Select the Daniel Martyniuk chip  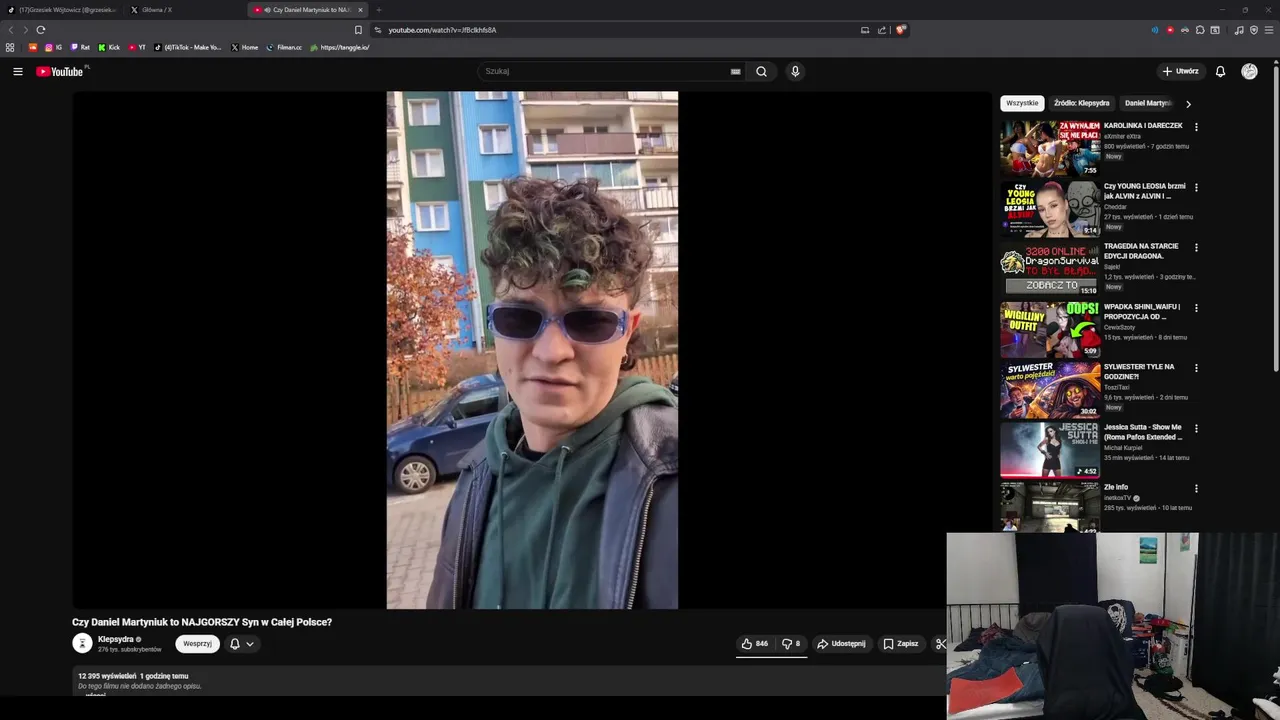tap(1147, 103)
